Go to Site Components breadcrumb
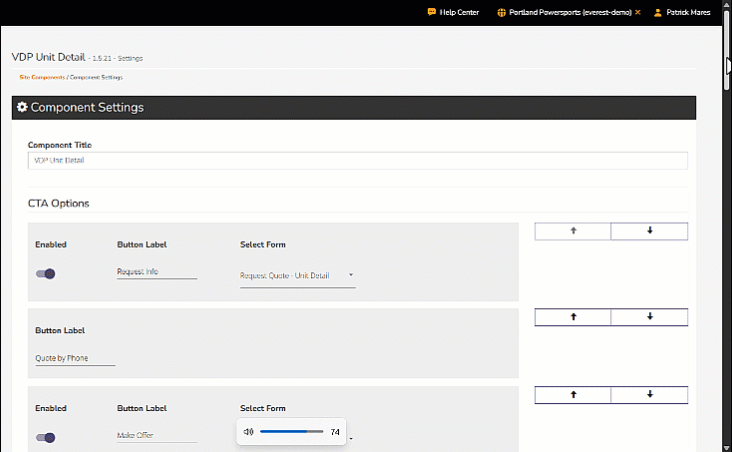Screen dimensions: 732x452 41,77
